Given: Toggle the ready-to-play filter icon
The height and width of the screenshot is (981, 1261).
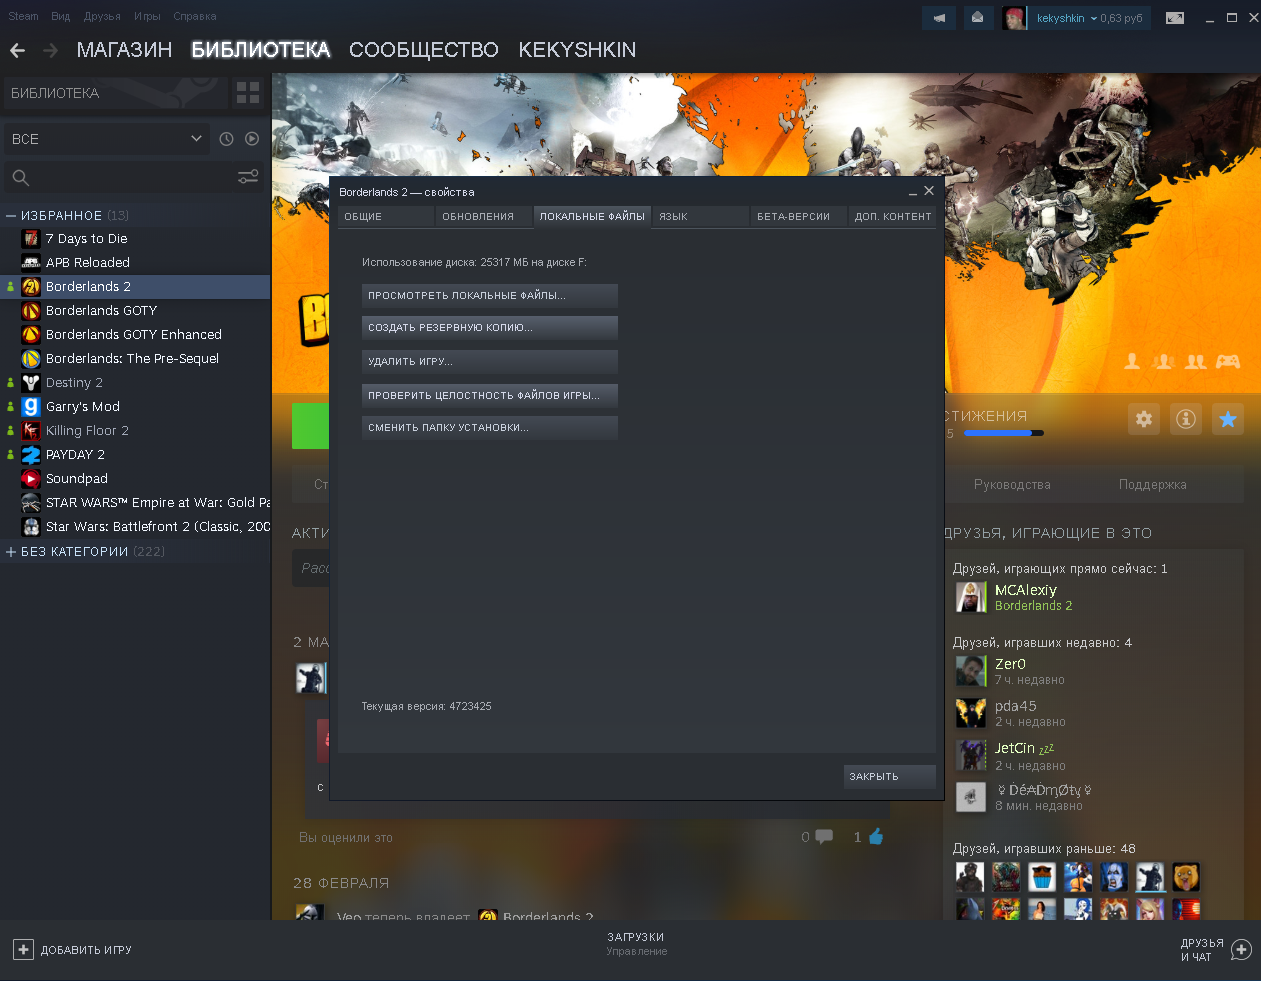Looking at the screenshot, I should coord(252,139).
